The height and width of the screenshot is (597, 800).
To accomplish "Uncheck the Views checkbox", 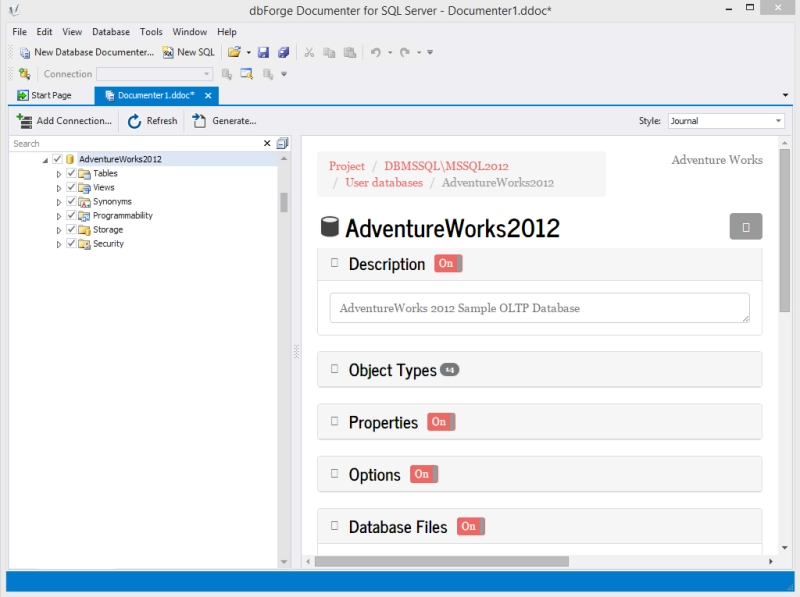I will pos(71,187).
